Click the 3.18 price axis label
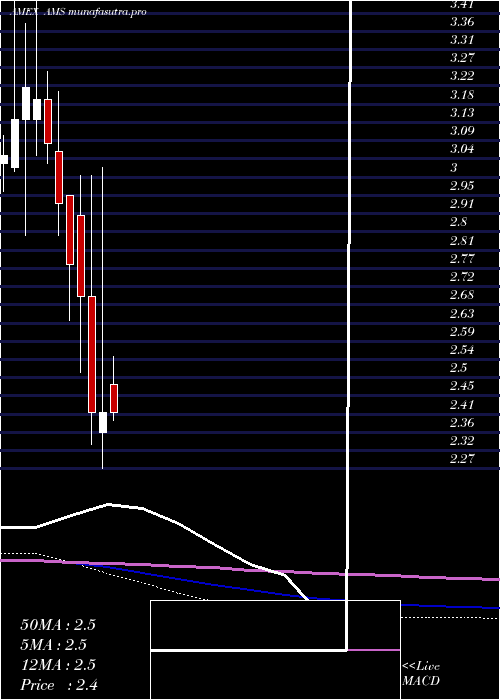Image resolution: width=500 pixels, height=700 pixels. (462, 95)
